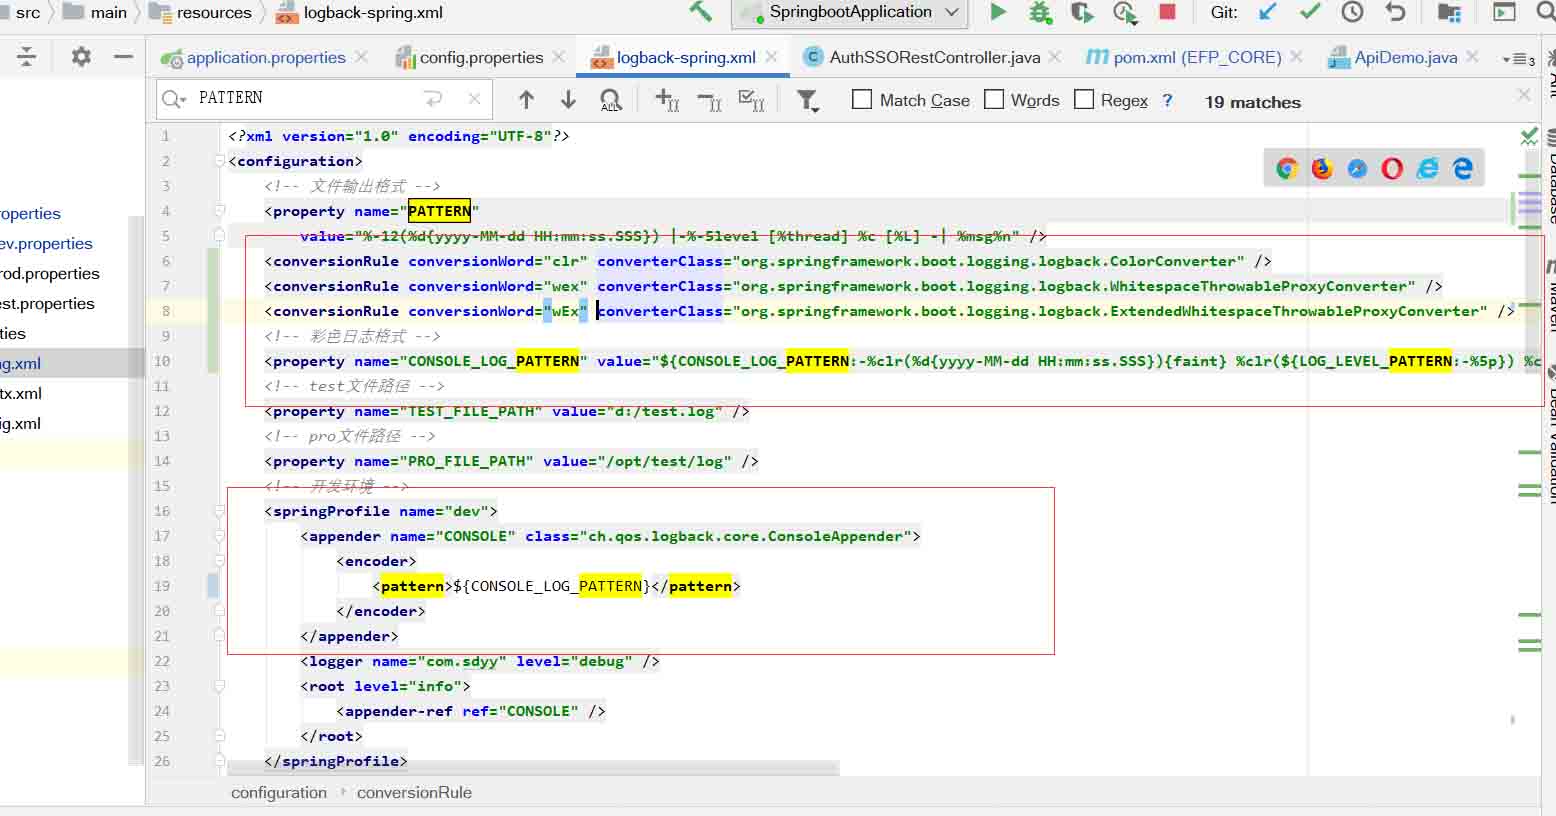Open the SpringbootApplication run configuration dropdown

850,12
